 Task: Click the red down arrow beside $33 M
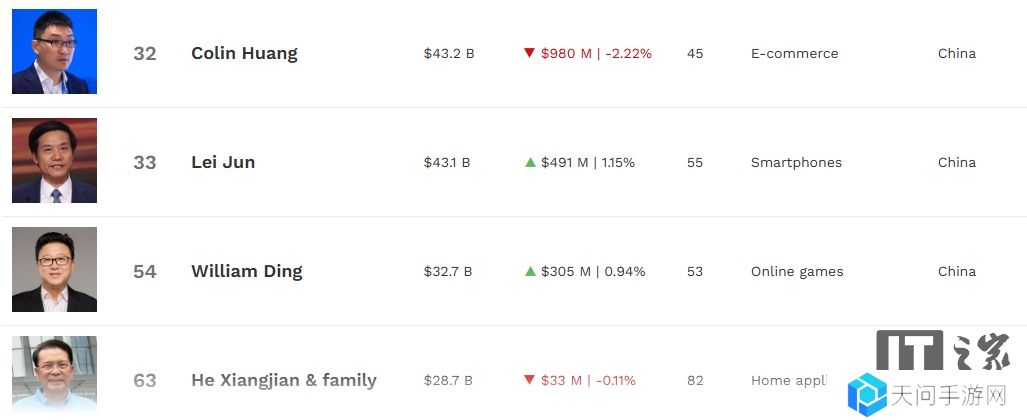pos(530,379)
